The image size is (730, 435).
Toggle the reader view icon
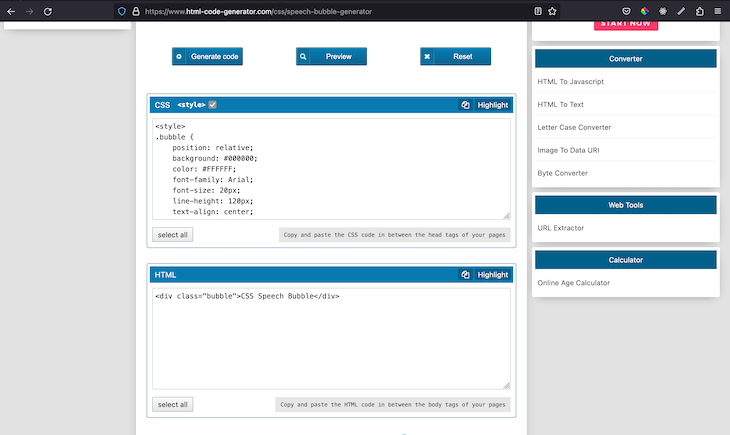click(538, 11)
